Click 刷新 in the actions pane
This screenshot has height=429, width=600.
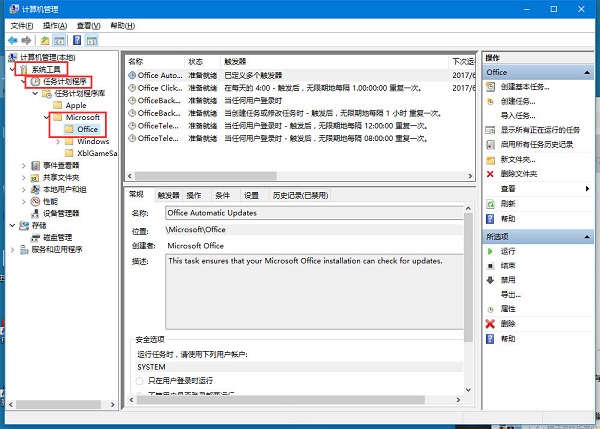pos(508,203)
